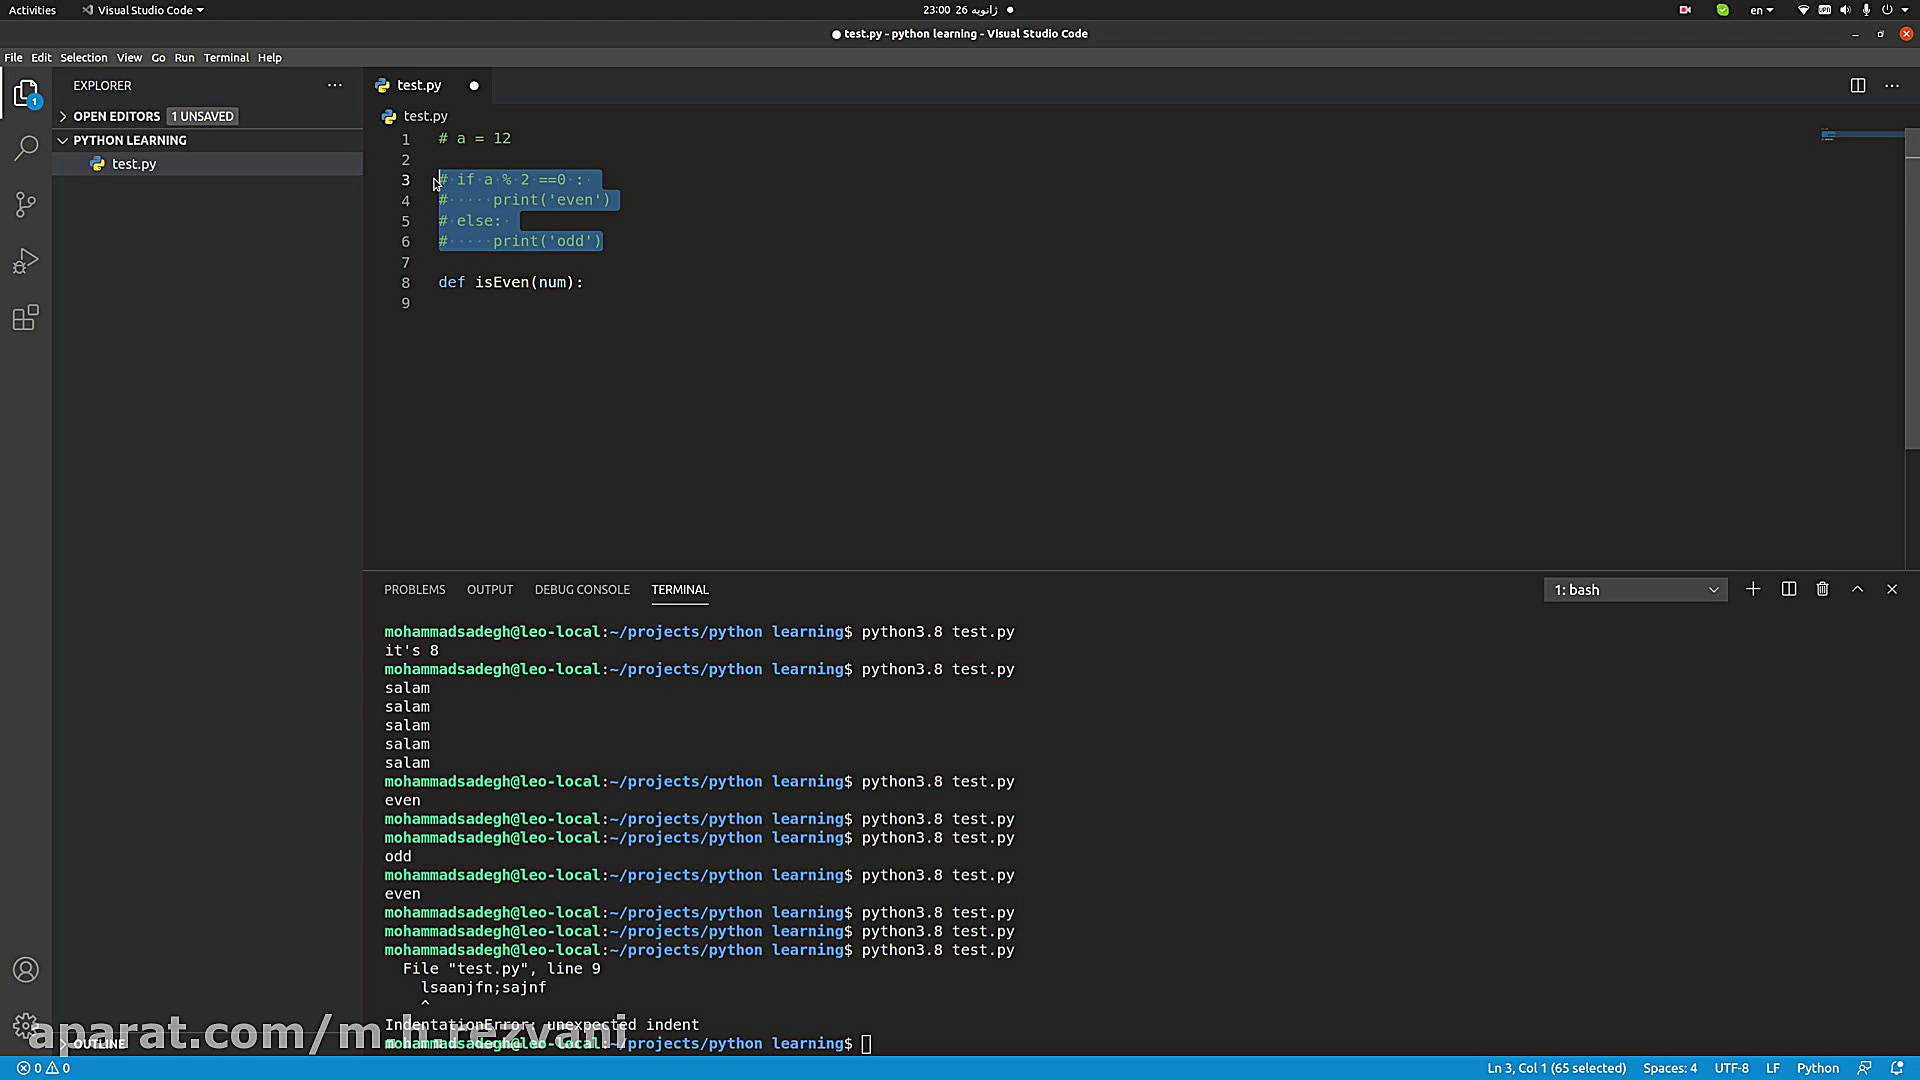1920x1080 pixels.
Task: Open the Edit menu
Action: (x=41, y=57)
